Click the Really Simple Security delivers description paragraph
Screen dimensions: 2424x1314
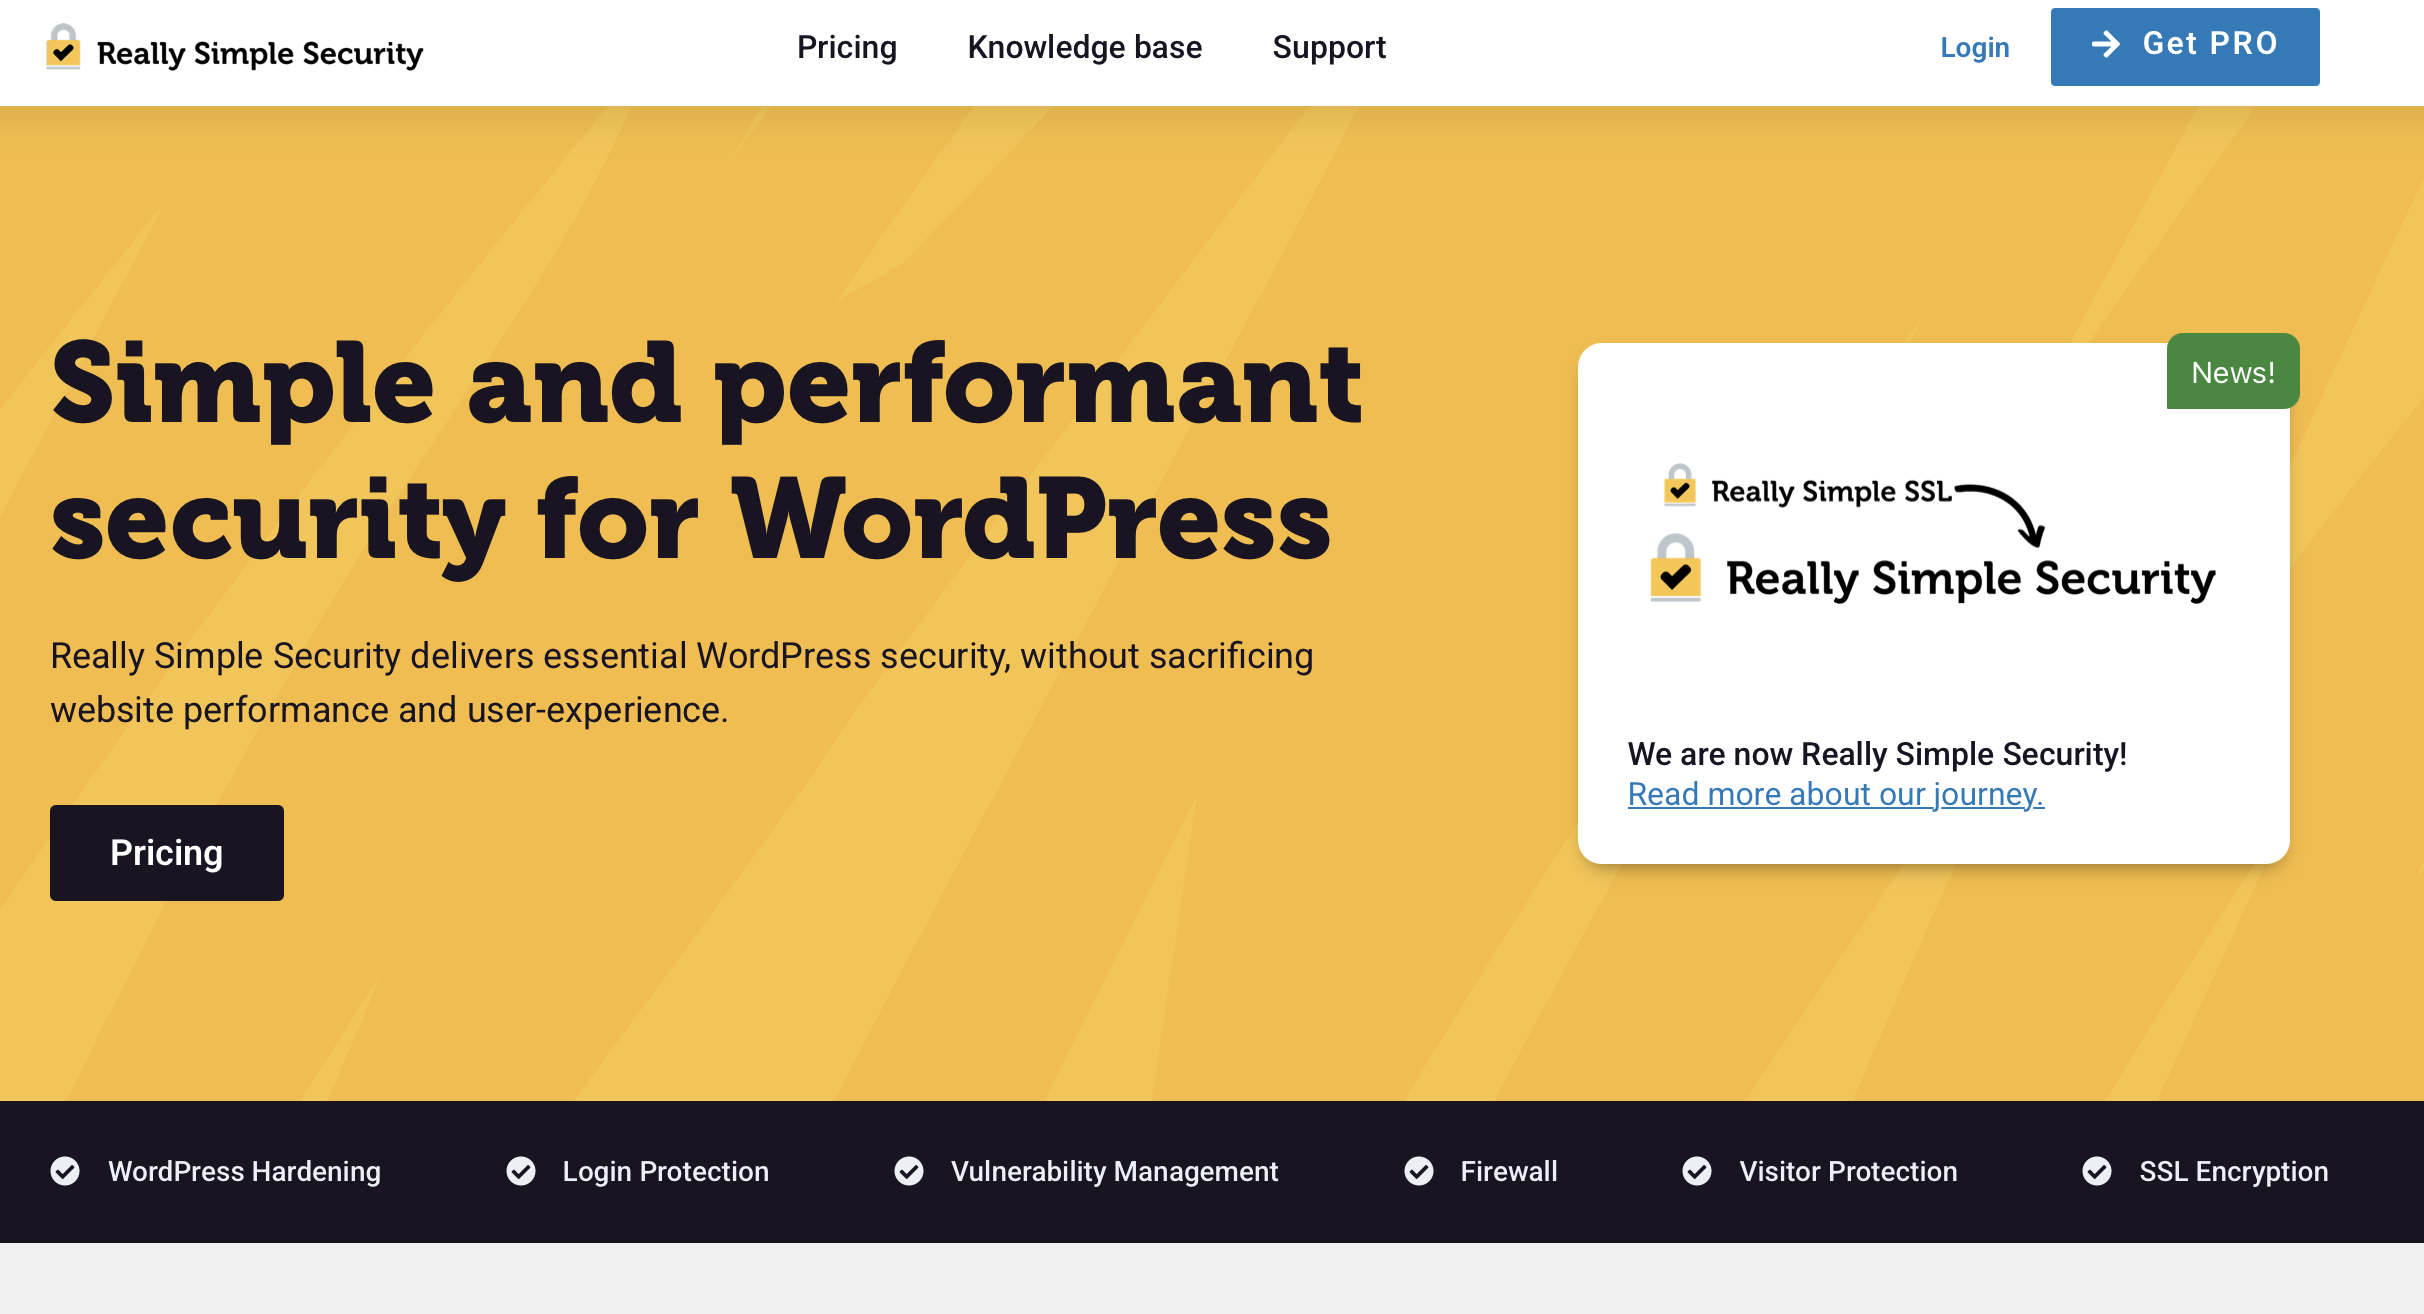click(682, 683)
